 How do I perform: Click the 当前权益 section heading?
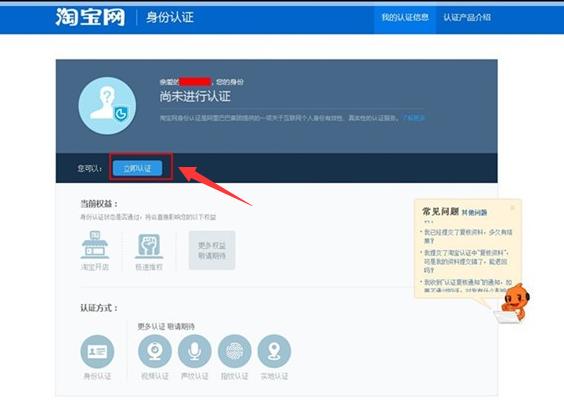(99, 204)
